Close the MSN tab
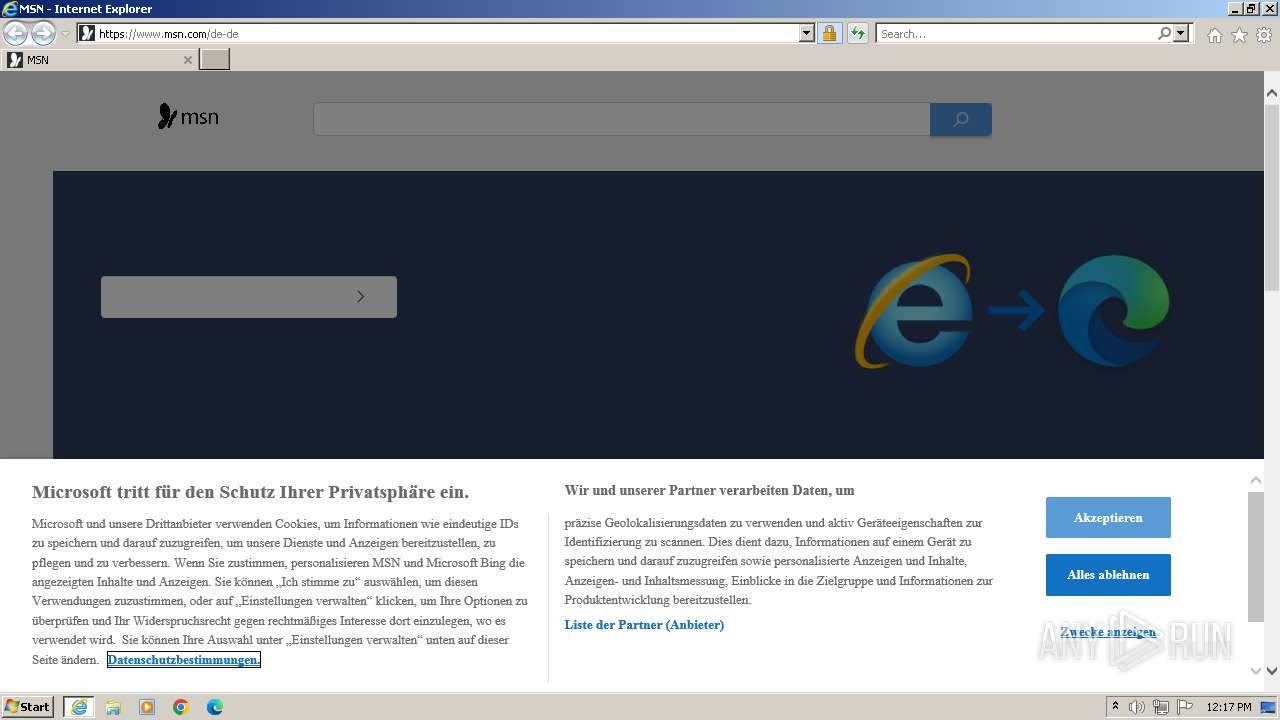This screenshot has width=1280, height=720. tap(187, 60)
